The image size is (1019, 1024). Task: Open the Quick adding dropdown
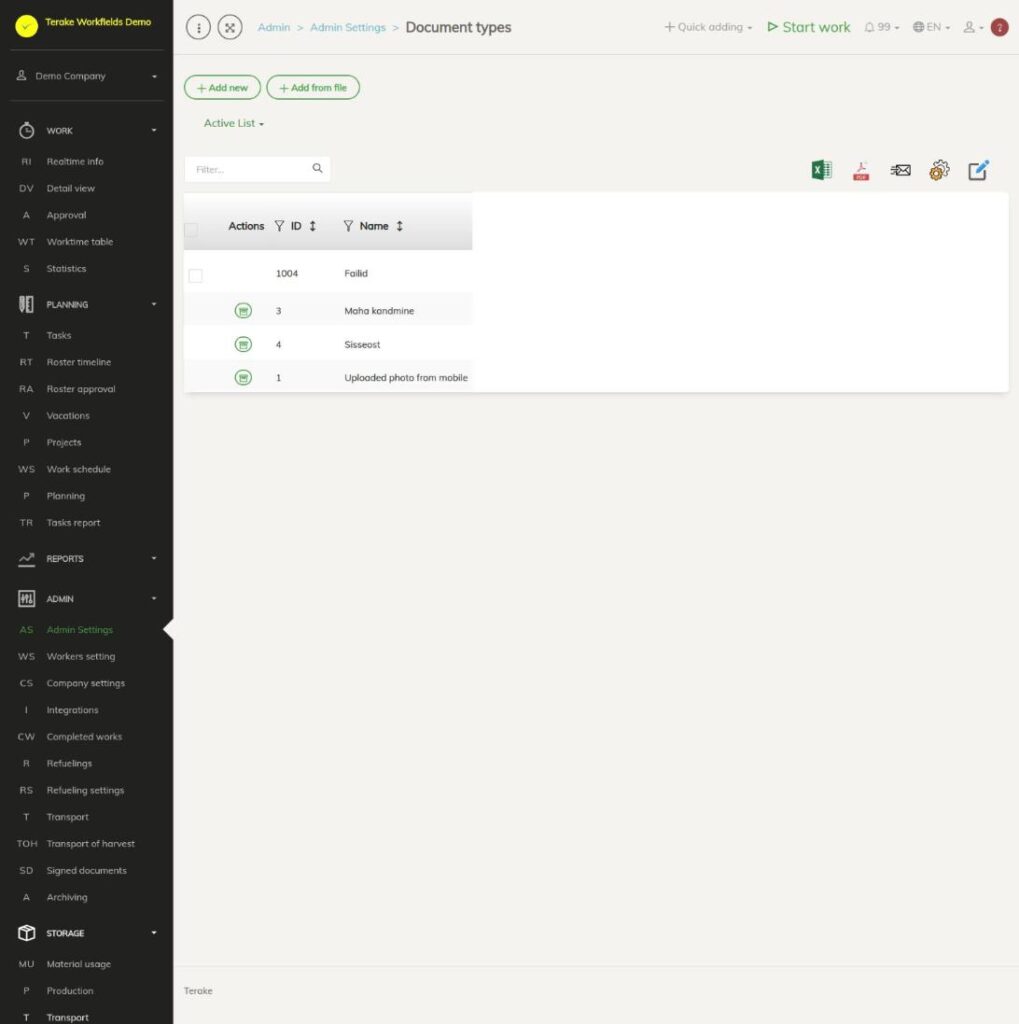click(708, 27)
